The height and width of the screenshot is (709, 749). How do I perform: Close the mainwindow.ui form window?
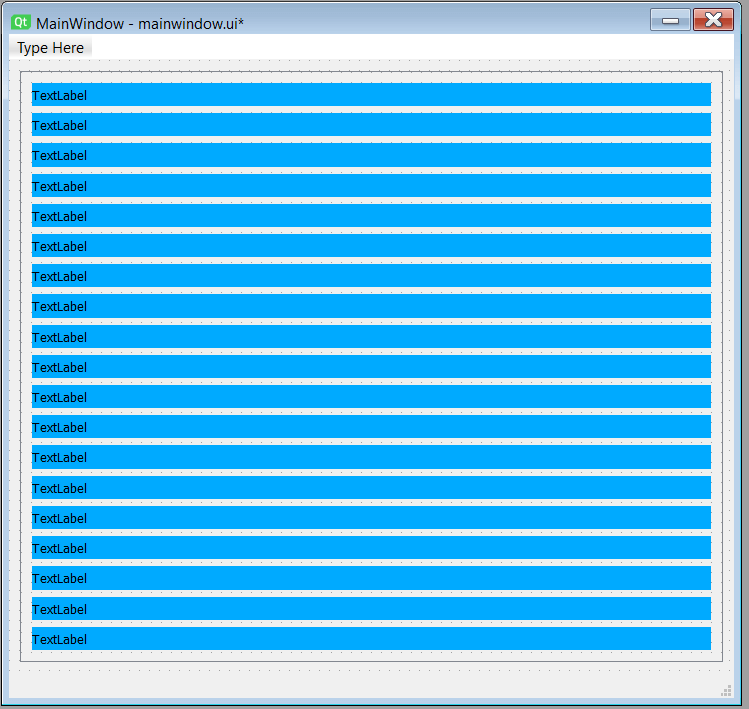coord(713,20)
